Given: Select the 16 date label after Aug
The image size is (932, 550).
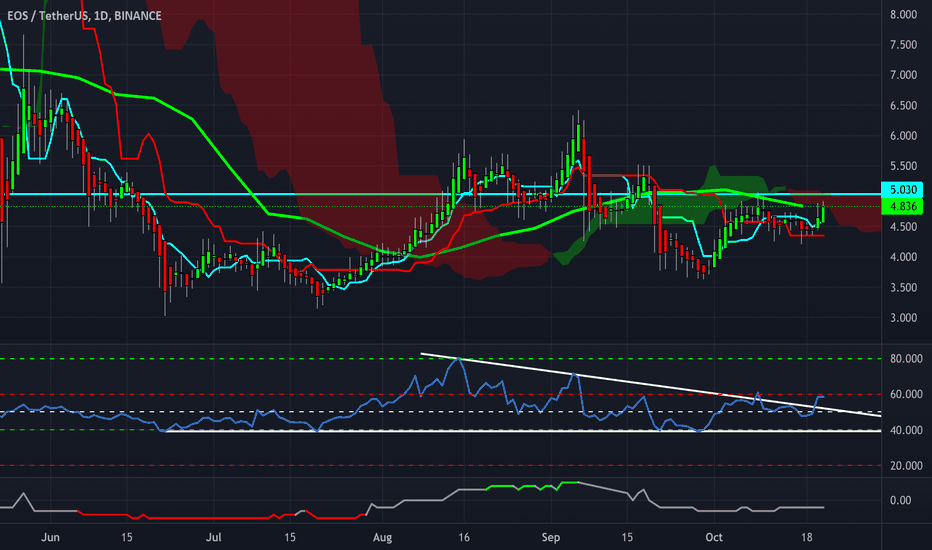Looking at the screenshot, I should (x=464, y=538).
